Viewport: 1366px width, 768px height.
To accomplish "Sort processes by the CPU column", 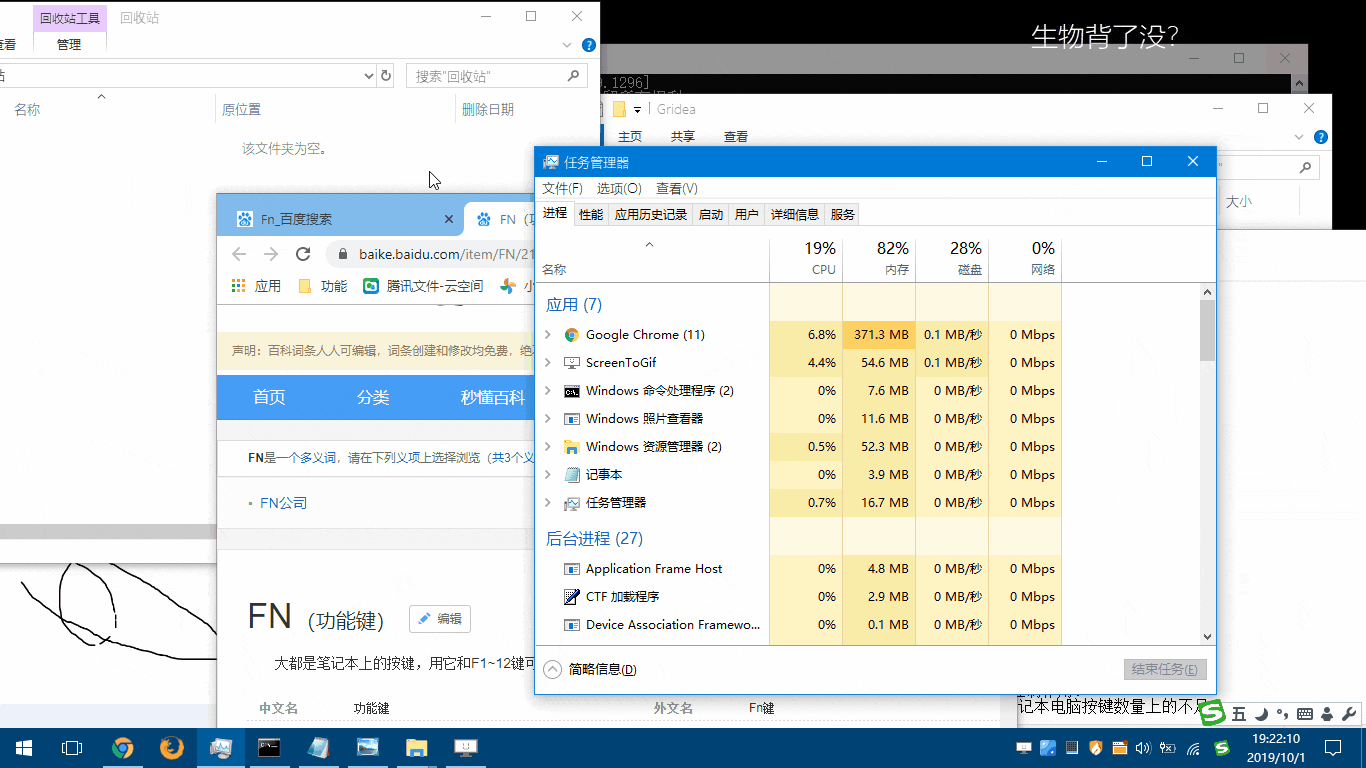I will point(806,258).
